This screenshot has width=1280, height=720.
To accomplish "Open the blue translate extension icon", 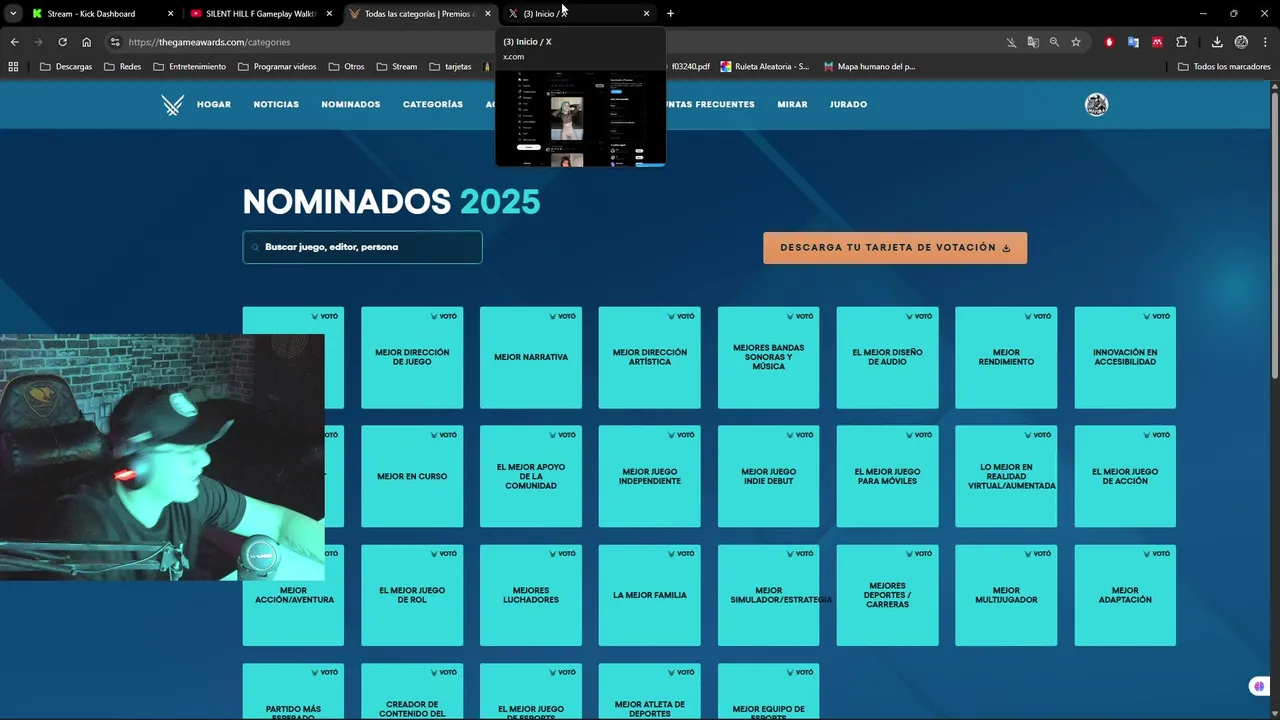I will [x=1133, y=42].
